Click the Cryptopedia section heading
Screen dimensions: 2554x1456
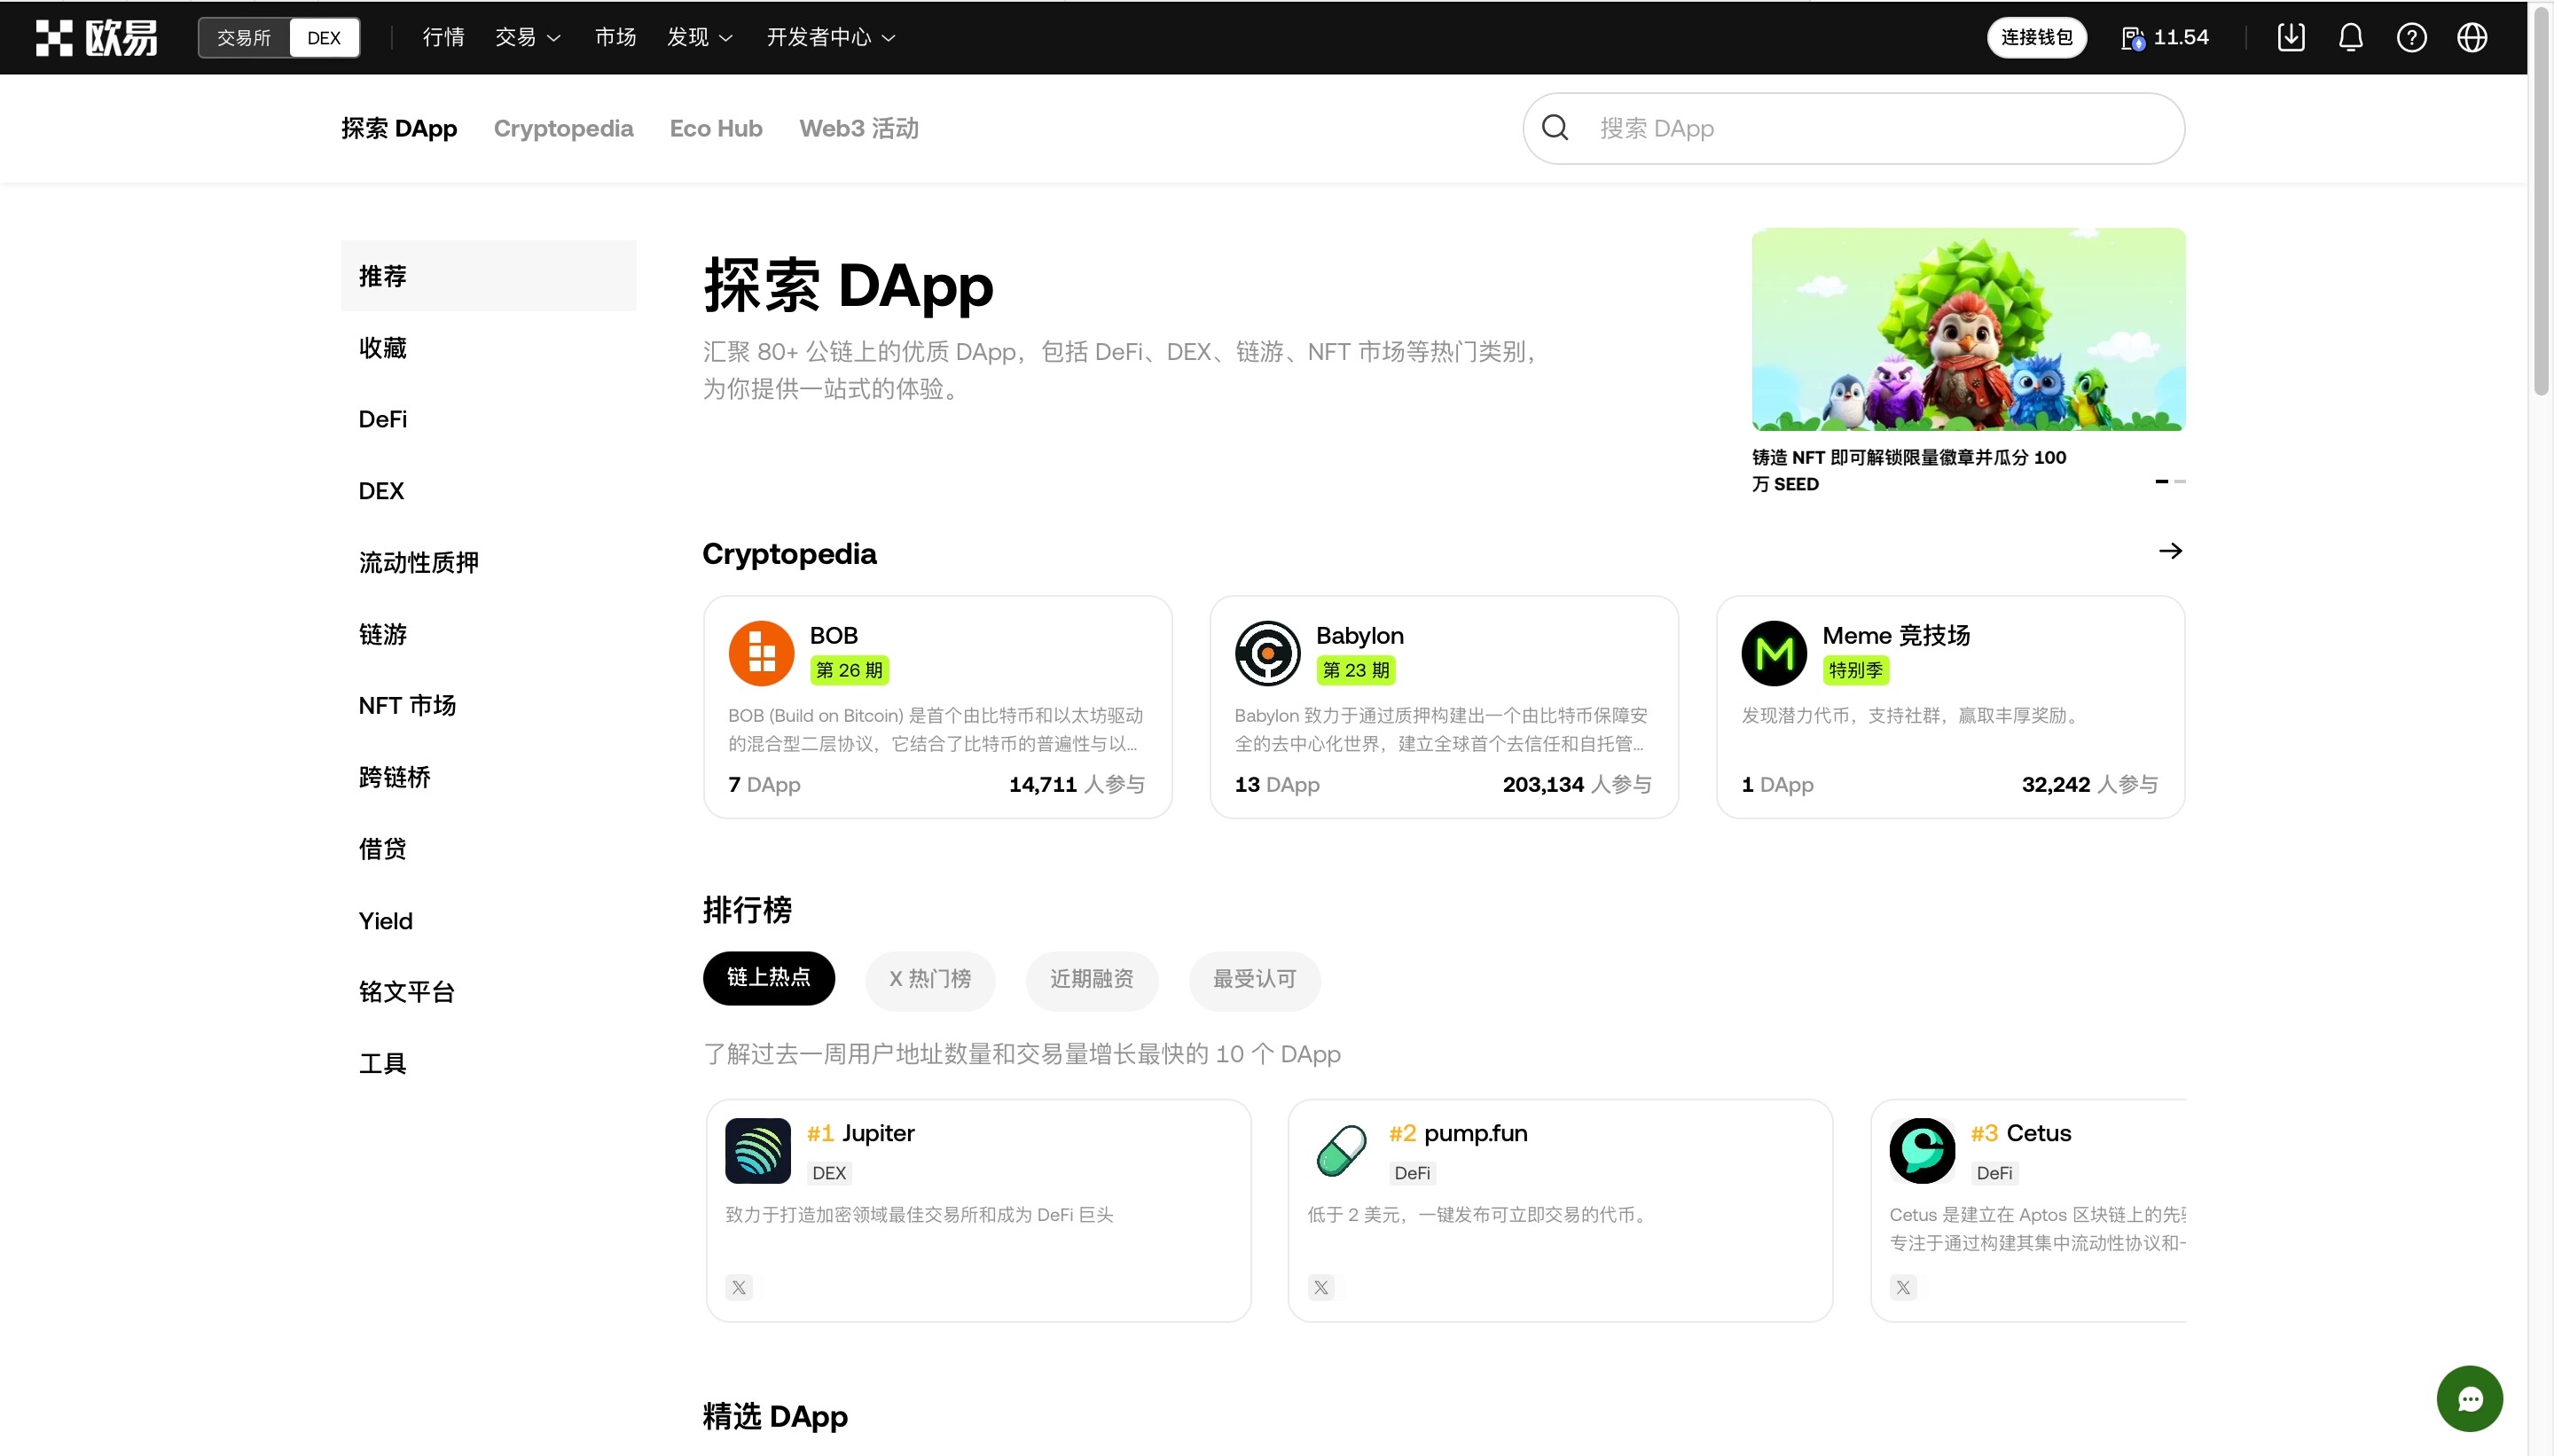tap(789, 553)
